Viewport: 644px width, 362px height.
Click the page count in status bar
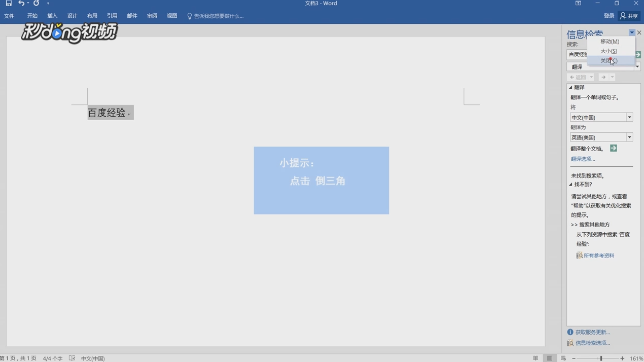[18, 358]
